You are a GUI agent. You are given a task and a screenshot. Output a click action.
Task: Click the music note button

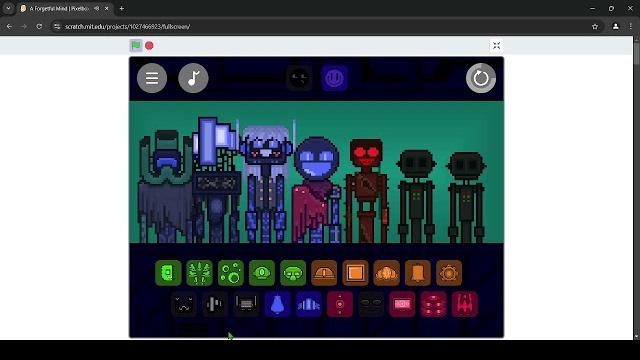(x=193, y=78)
